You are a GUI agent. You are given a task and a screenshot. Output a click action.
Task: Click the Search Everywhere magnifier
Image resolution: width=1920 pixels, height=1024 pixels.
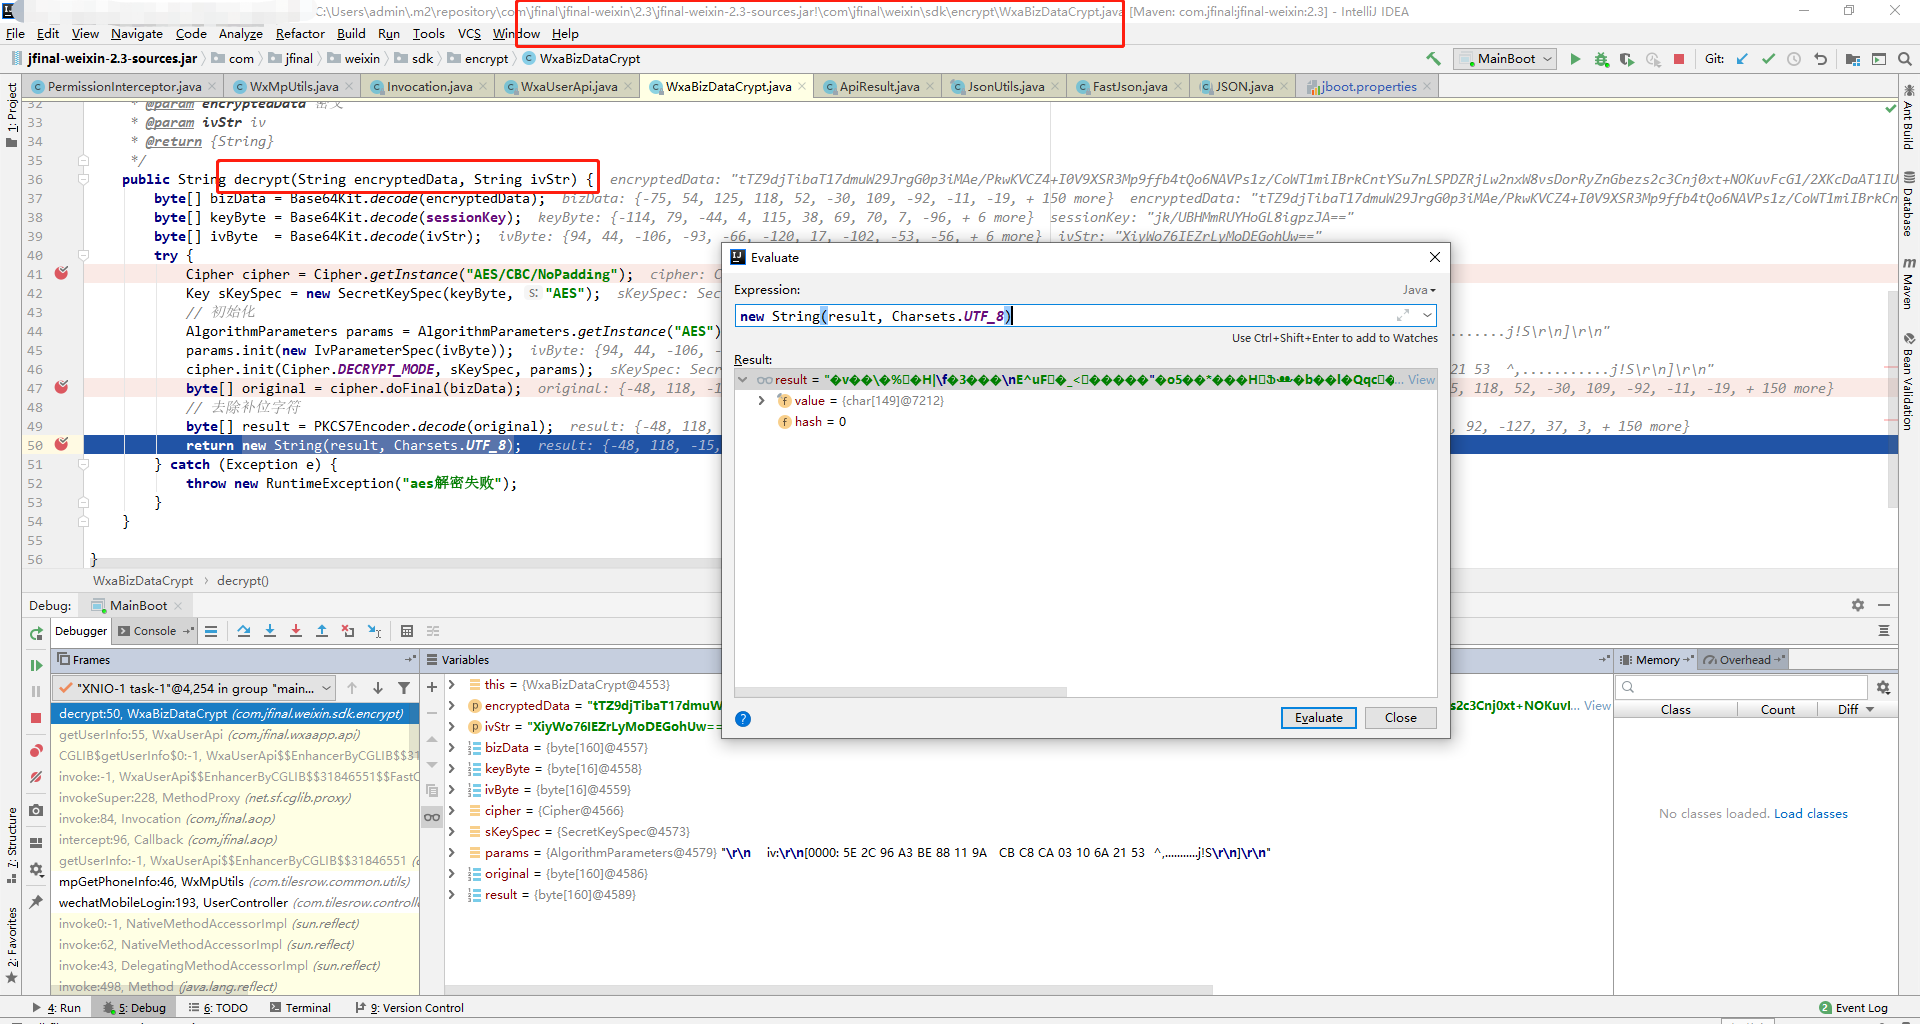(x=1905, y=59)
